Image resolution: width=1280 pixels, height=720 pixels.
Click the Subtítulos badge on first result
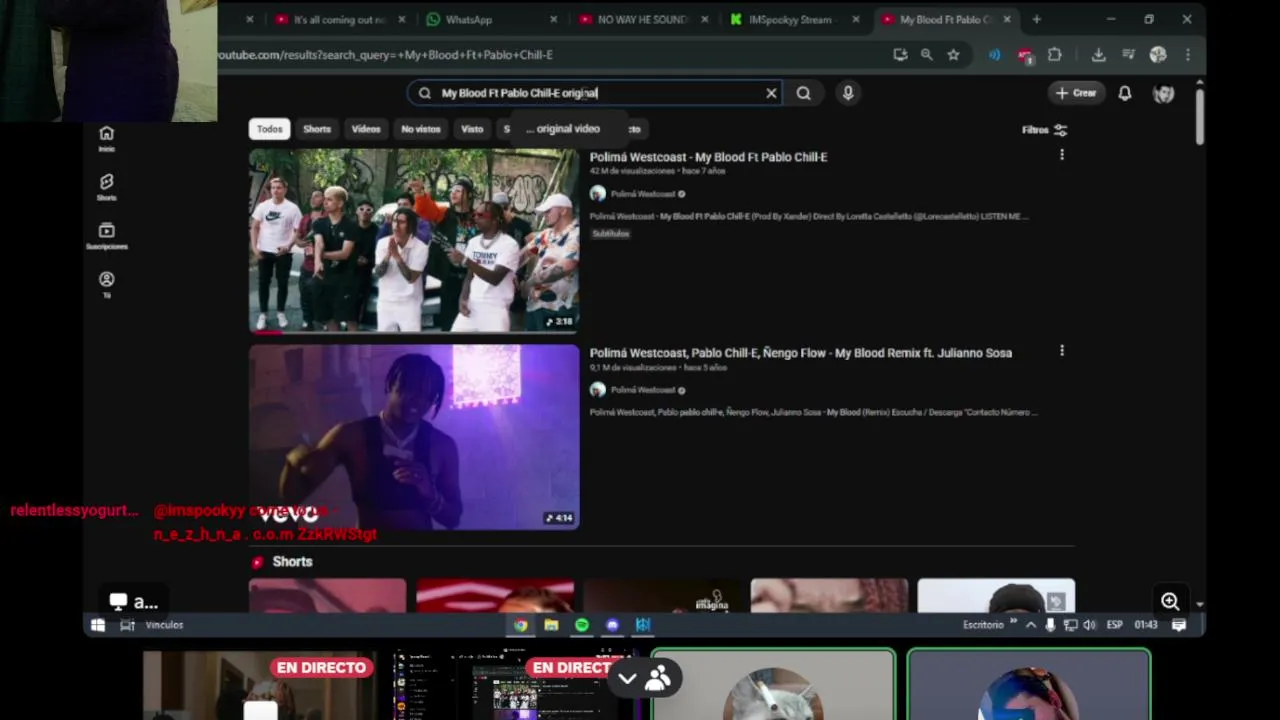[610, 234]
